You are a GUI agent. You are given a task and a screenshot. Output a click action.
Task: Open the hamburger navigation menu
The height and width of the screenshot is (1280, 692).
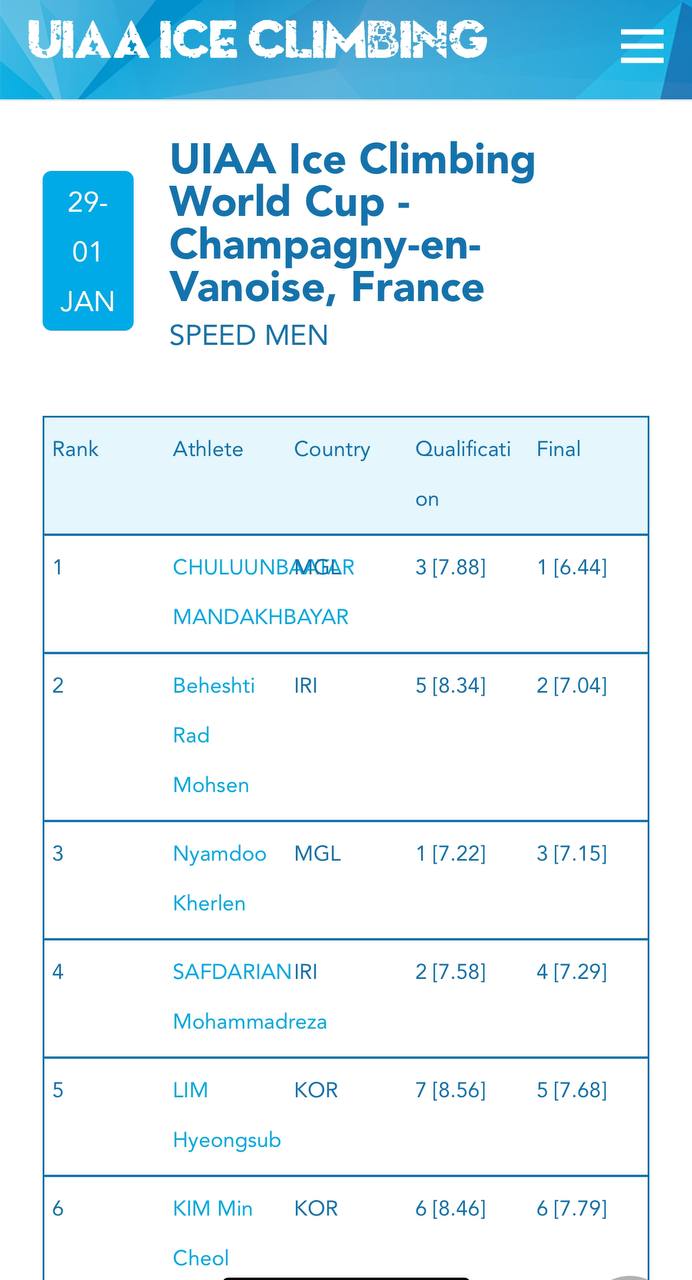click(x=641, y=45)
